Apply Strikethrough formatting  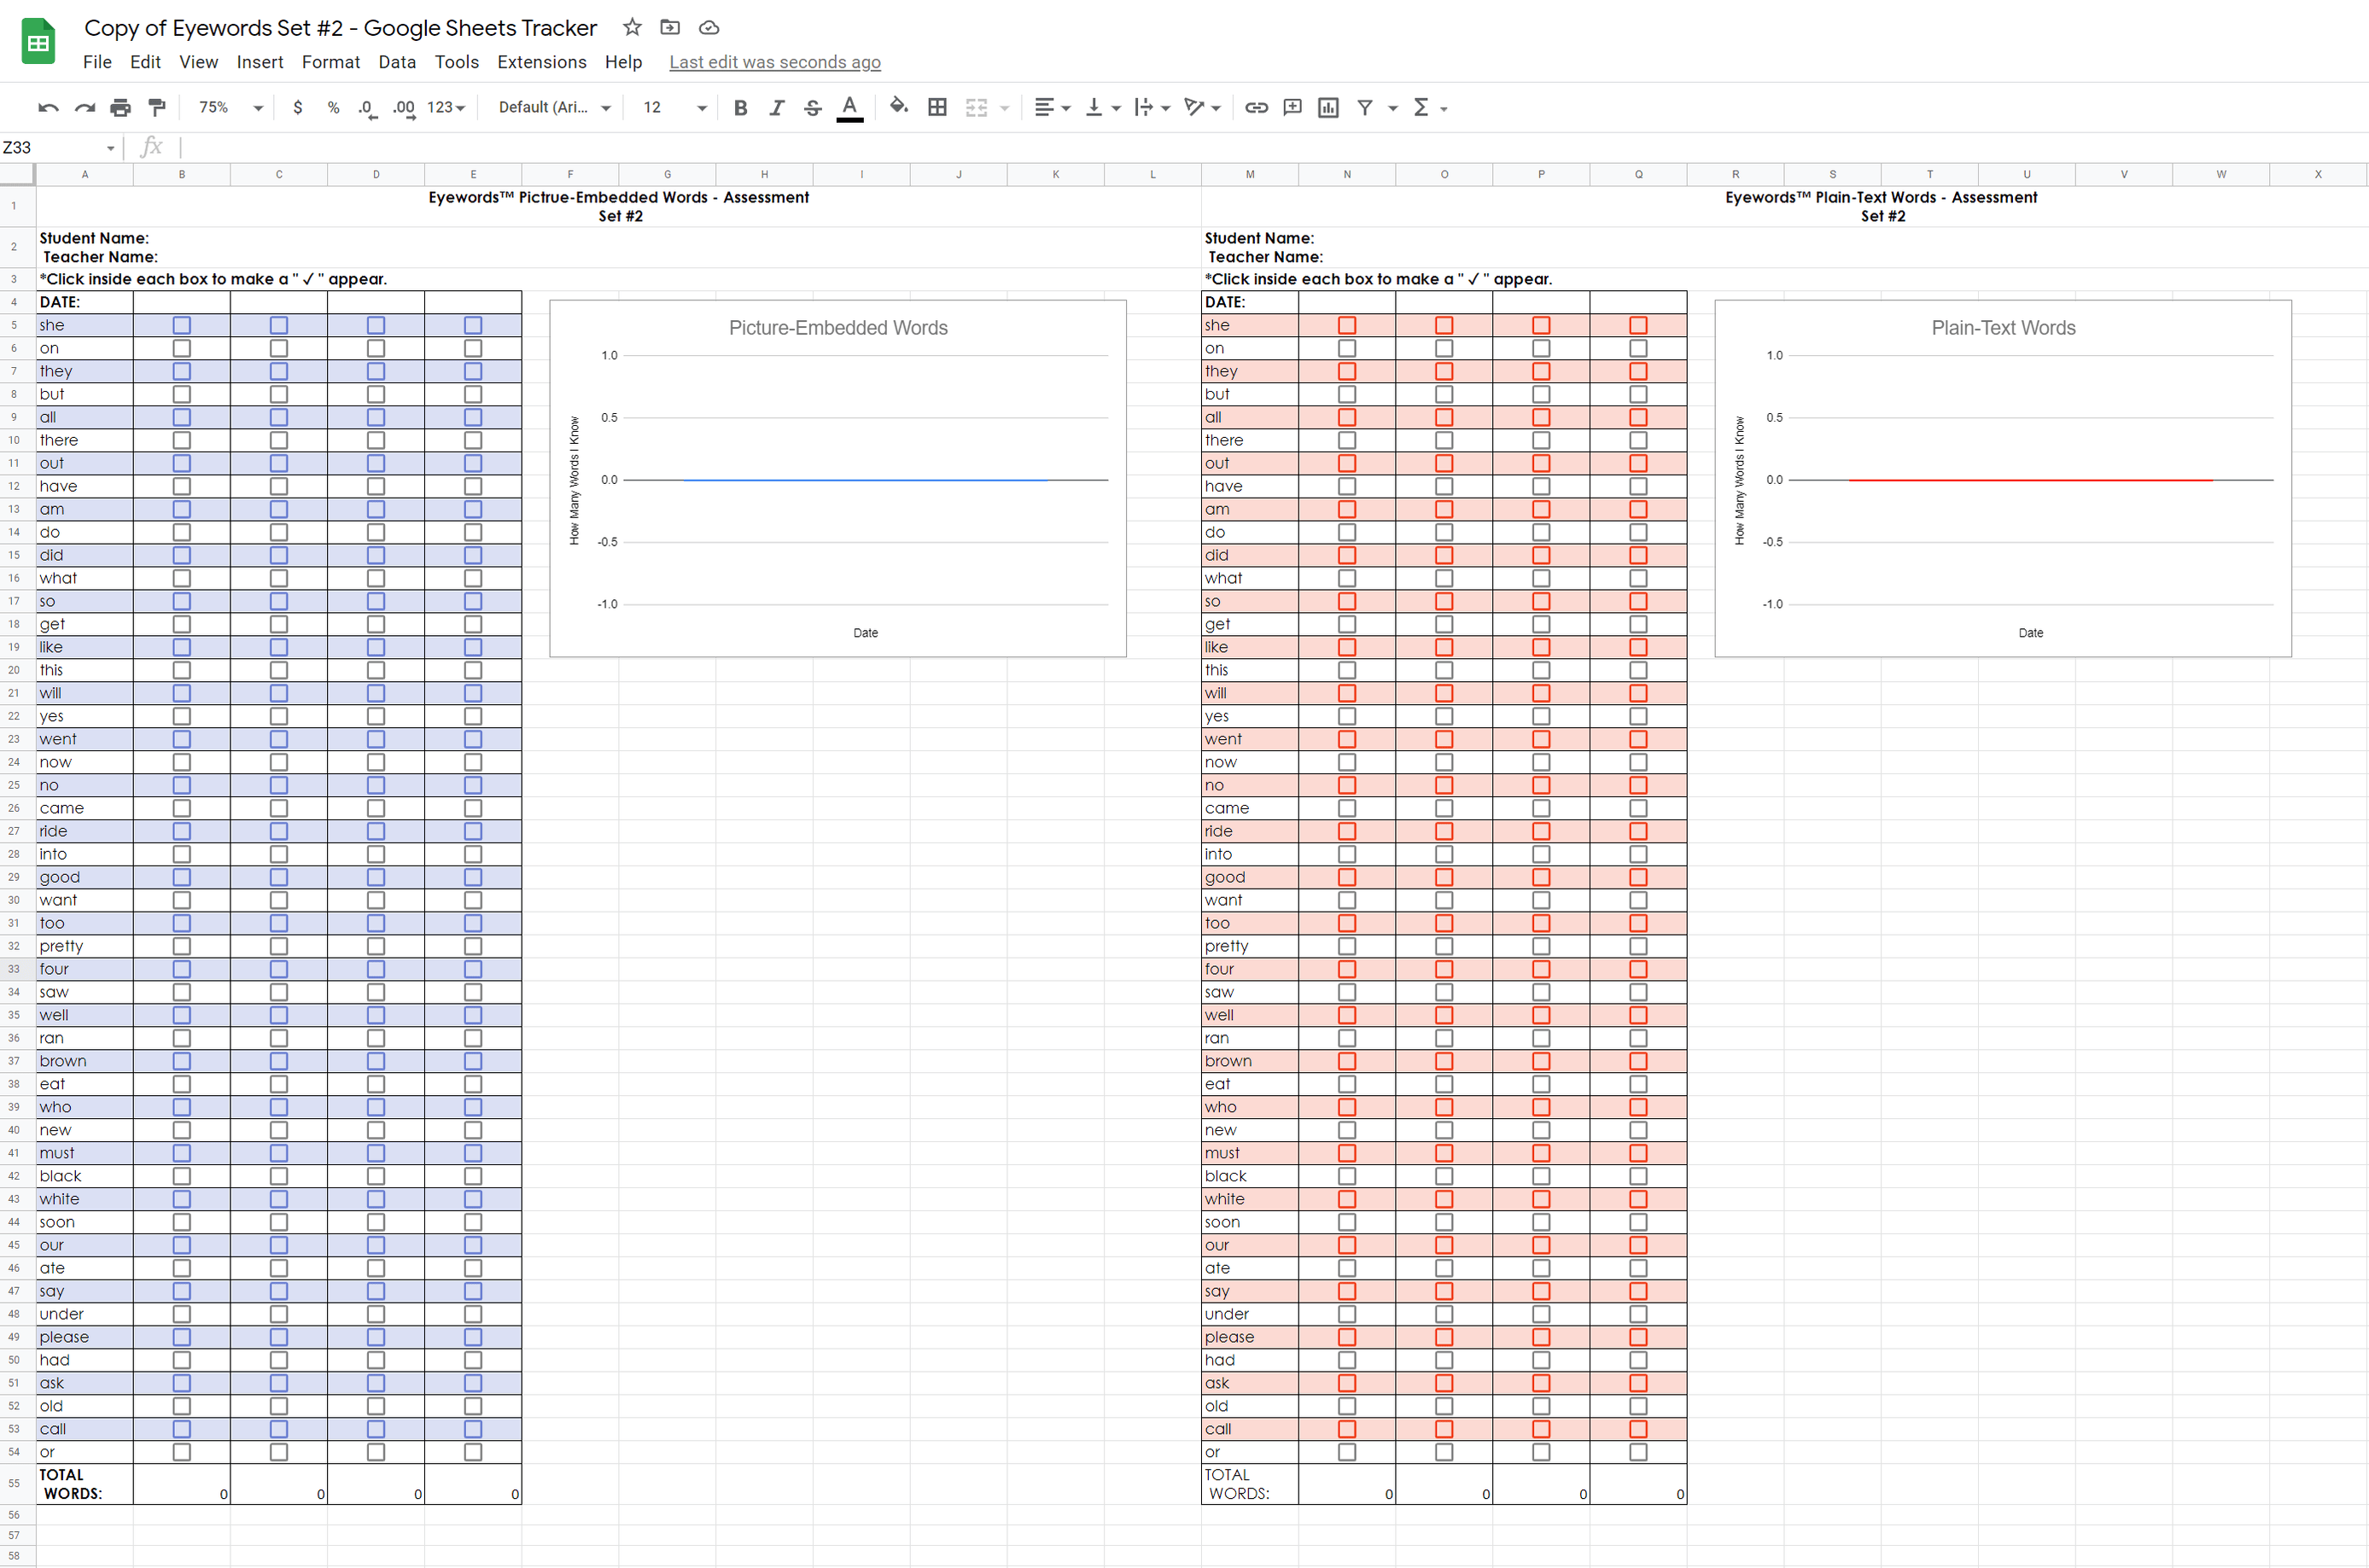[x=813, y=107]
